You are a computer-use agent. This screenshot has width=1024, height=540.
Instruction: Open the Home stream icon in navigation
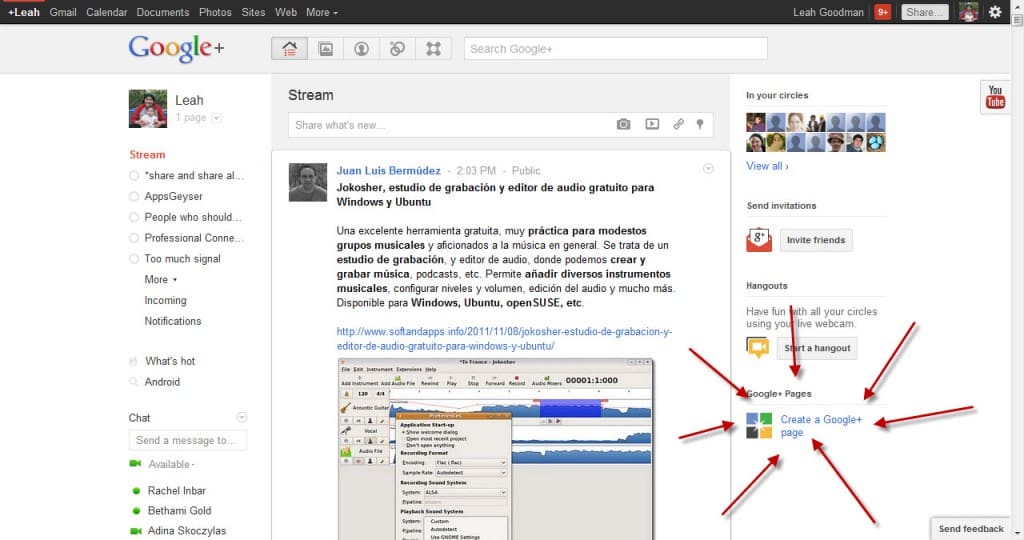(289, 48)
